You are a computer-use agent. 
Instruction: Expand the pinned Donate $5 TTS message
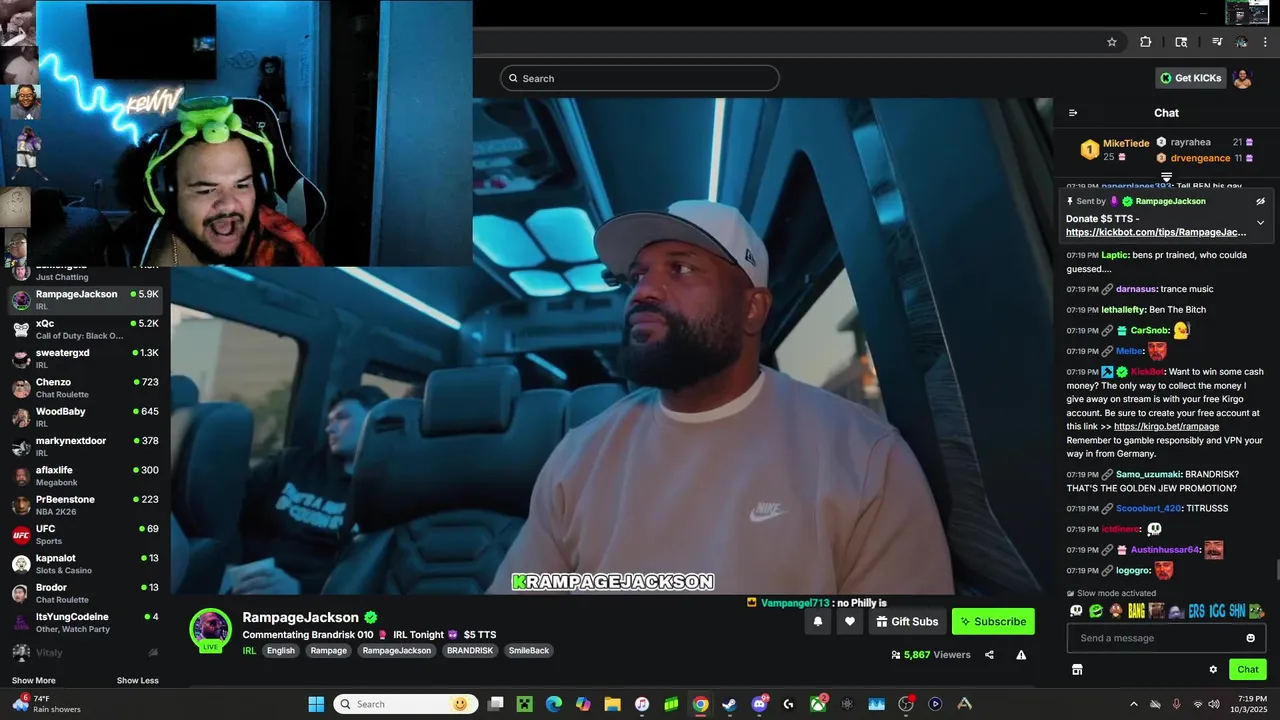(1260, 222)
